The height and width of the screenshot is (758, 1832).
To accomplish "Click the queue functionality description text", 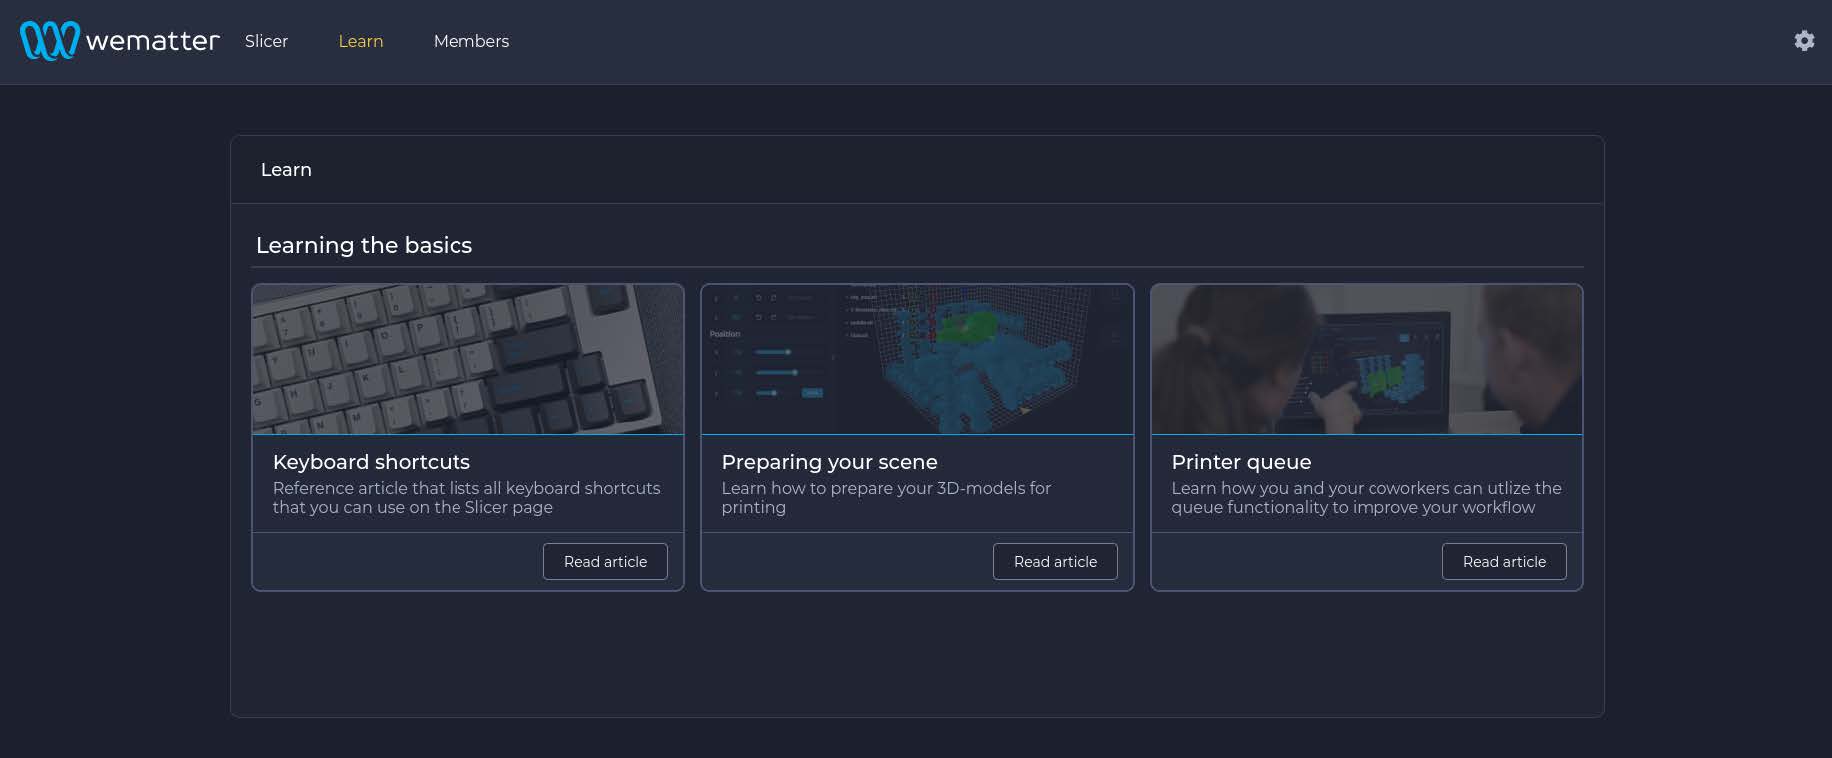I will coord(1365,498).
